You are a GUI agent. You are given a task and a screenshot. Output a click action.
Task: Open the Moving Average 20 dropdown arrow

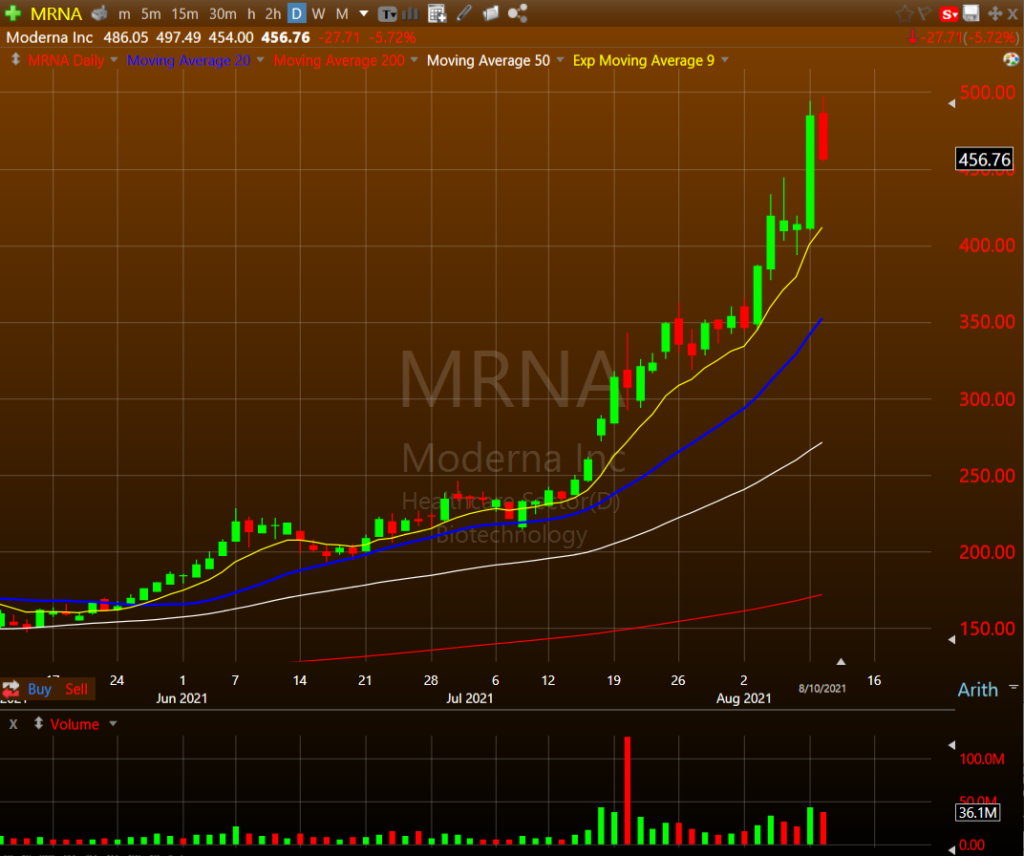tap(260, 60)
